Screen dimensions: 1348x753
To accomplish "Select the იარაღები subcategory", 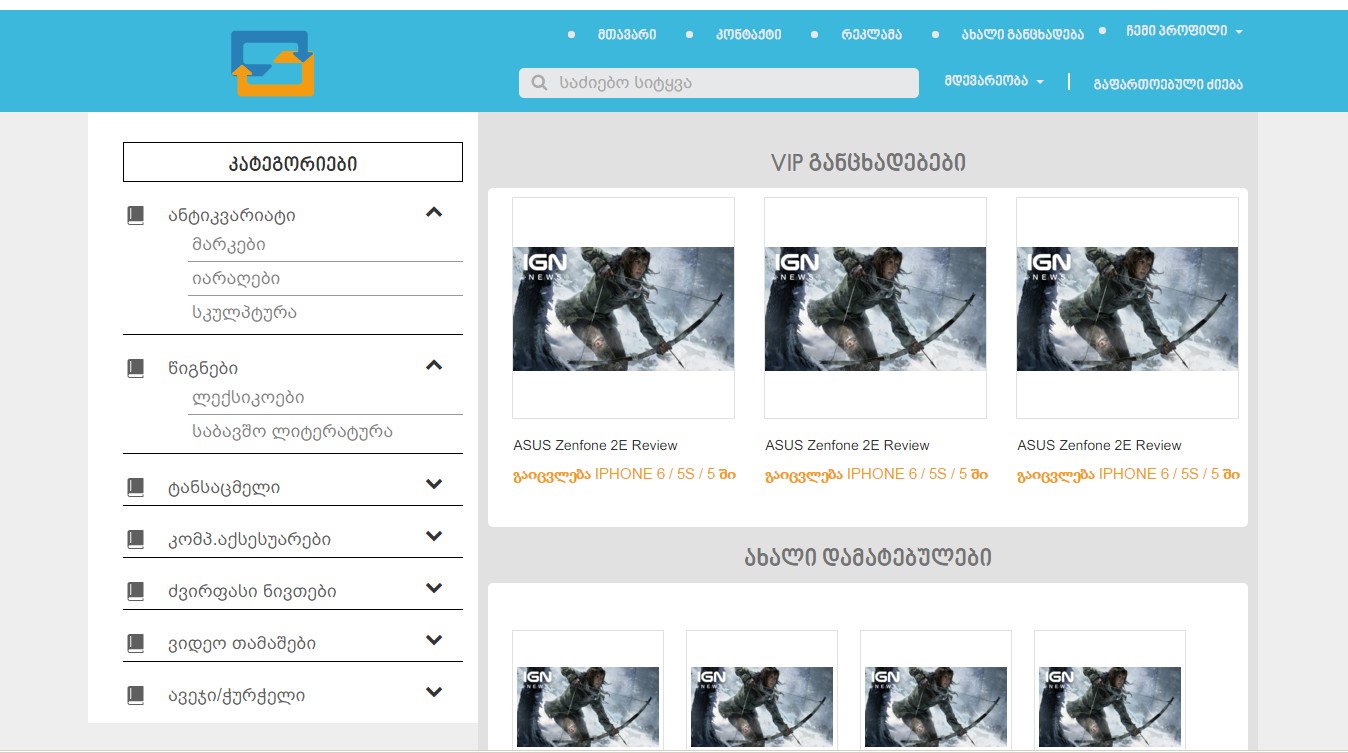I will [x=236, y=279].
